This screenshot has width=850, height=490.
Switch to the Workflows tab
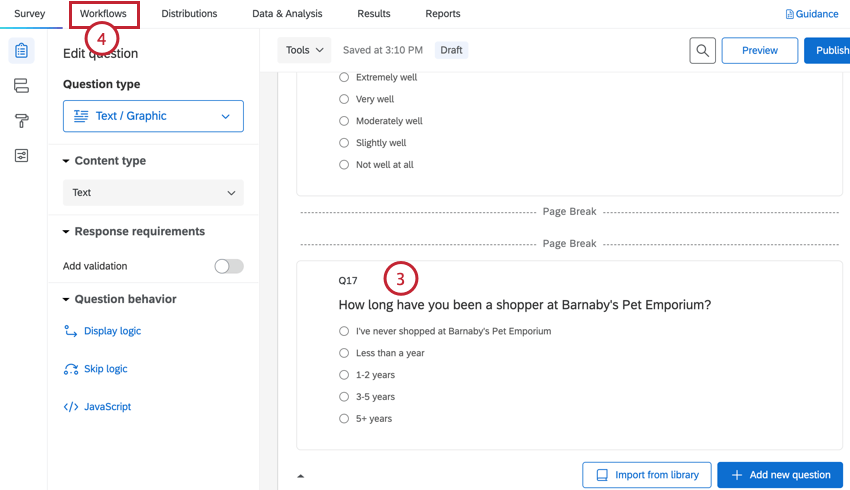103,14
